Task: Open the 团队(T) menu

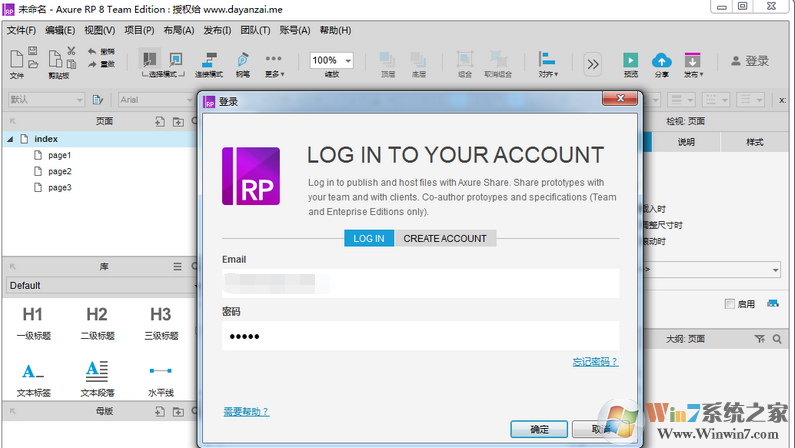Action: 255,30
